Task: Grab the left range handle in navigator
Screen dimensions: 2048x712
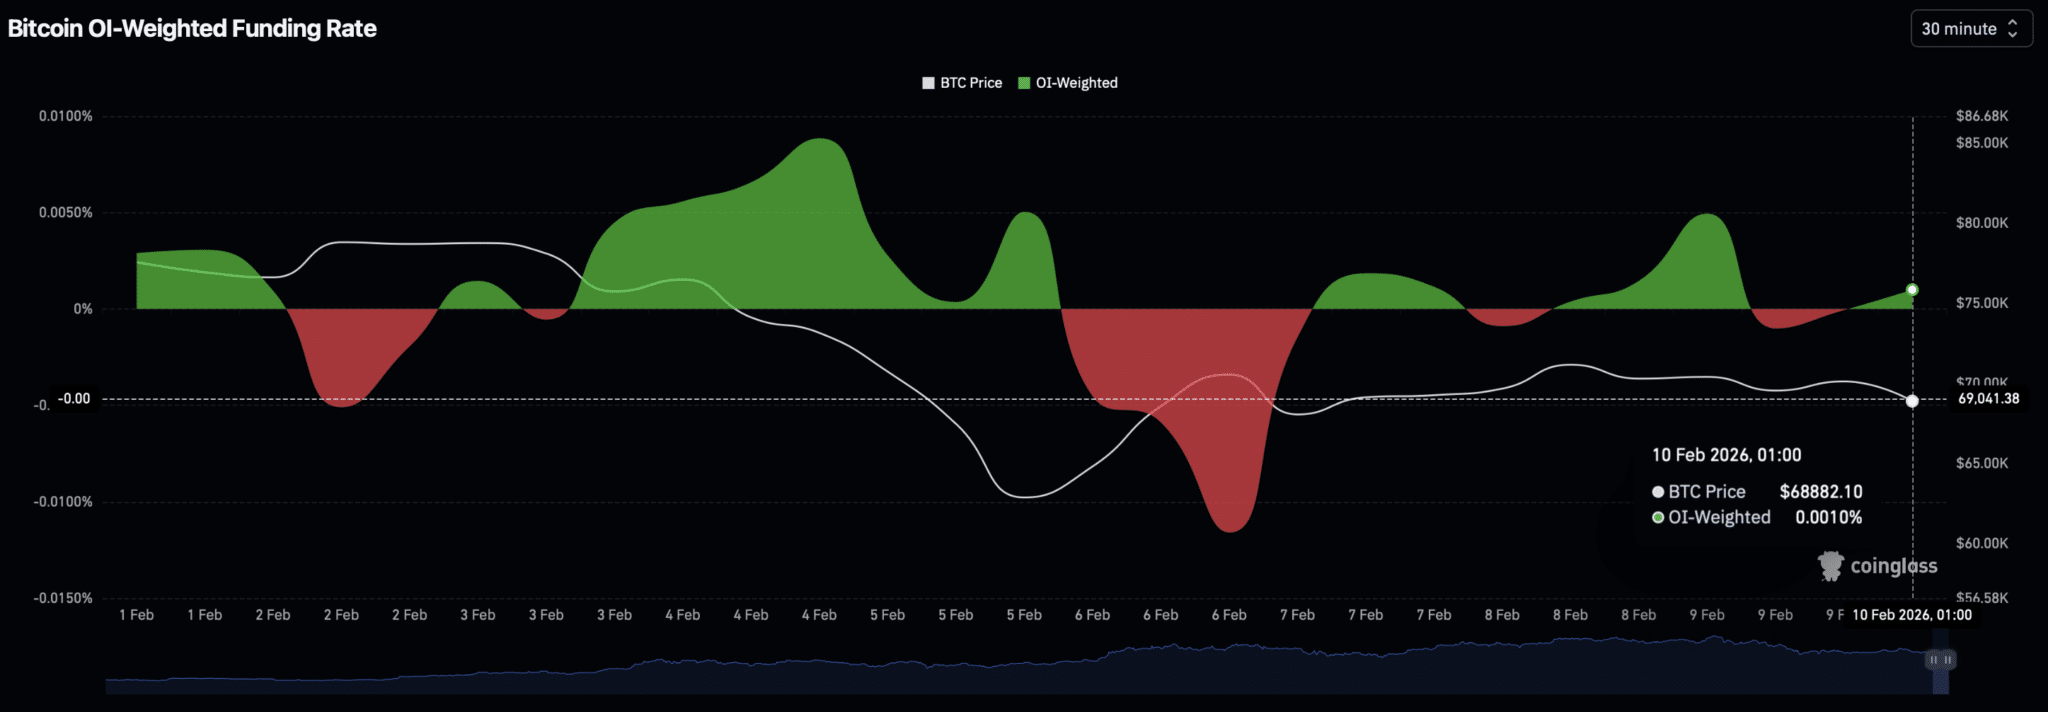Action: tap(1933, 660)
